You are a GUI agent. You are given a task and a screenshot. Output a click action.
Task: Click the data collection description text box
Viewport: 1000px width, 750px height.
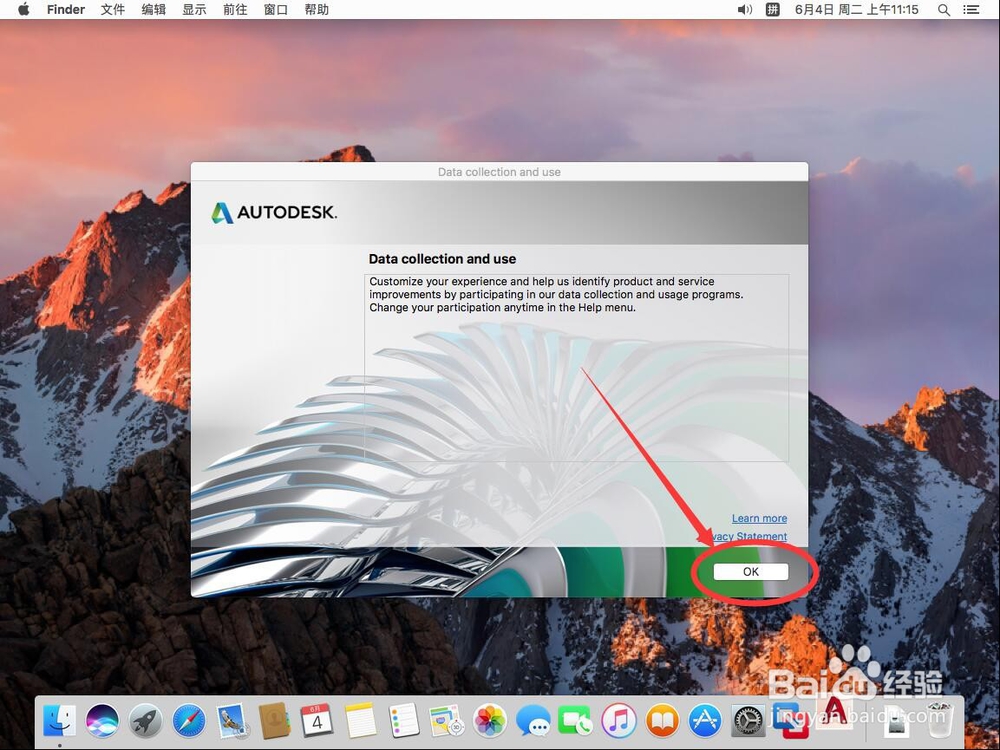(x=577, y=368)
